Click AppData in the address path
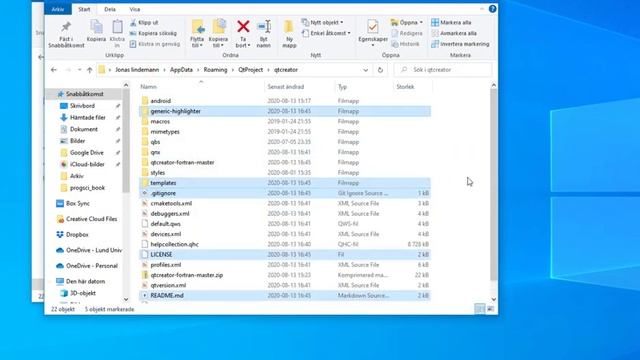 pyautogui.click(x=181, y=70)
